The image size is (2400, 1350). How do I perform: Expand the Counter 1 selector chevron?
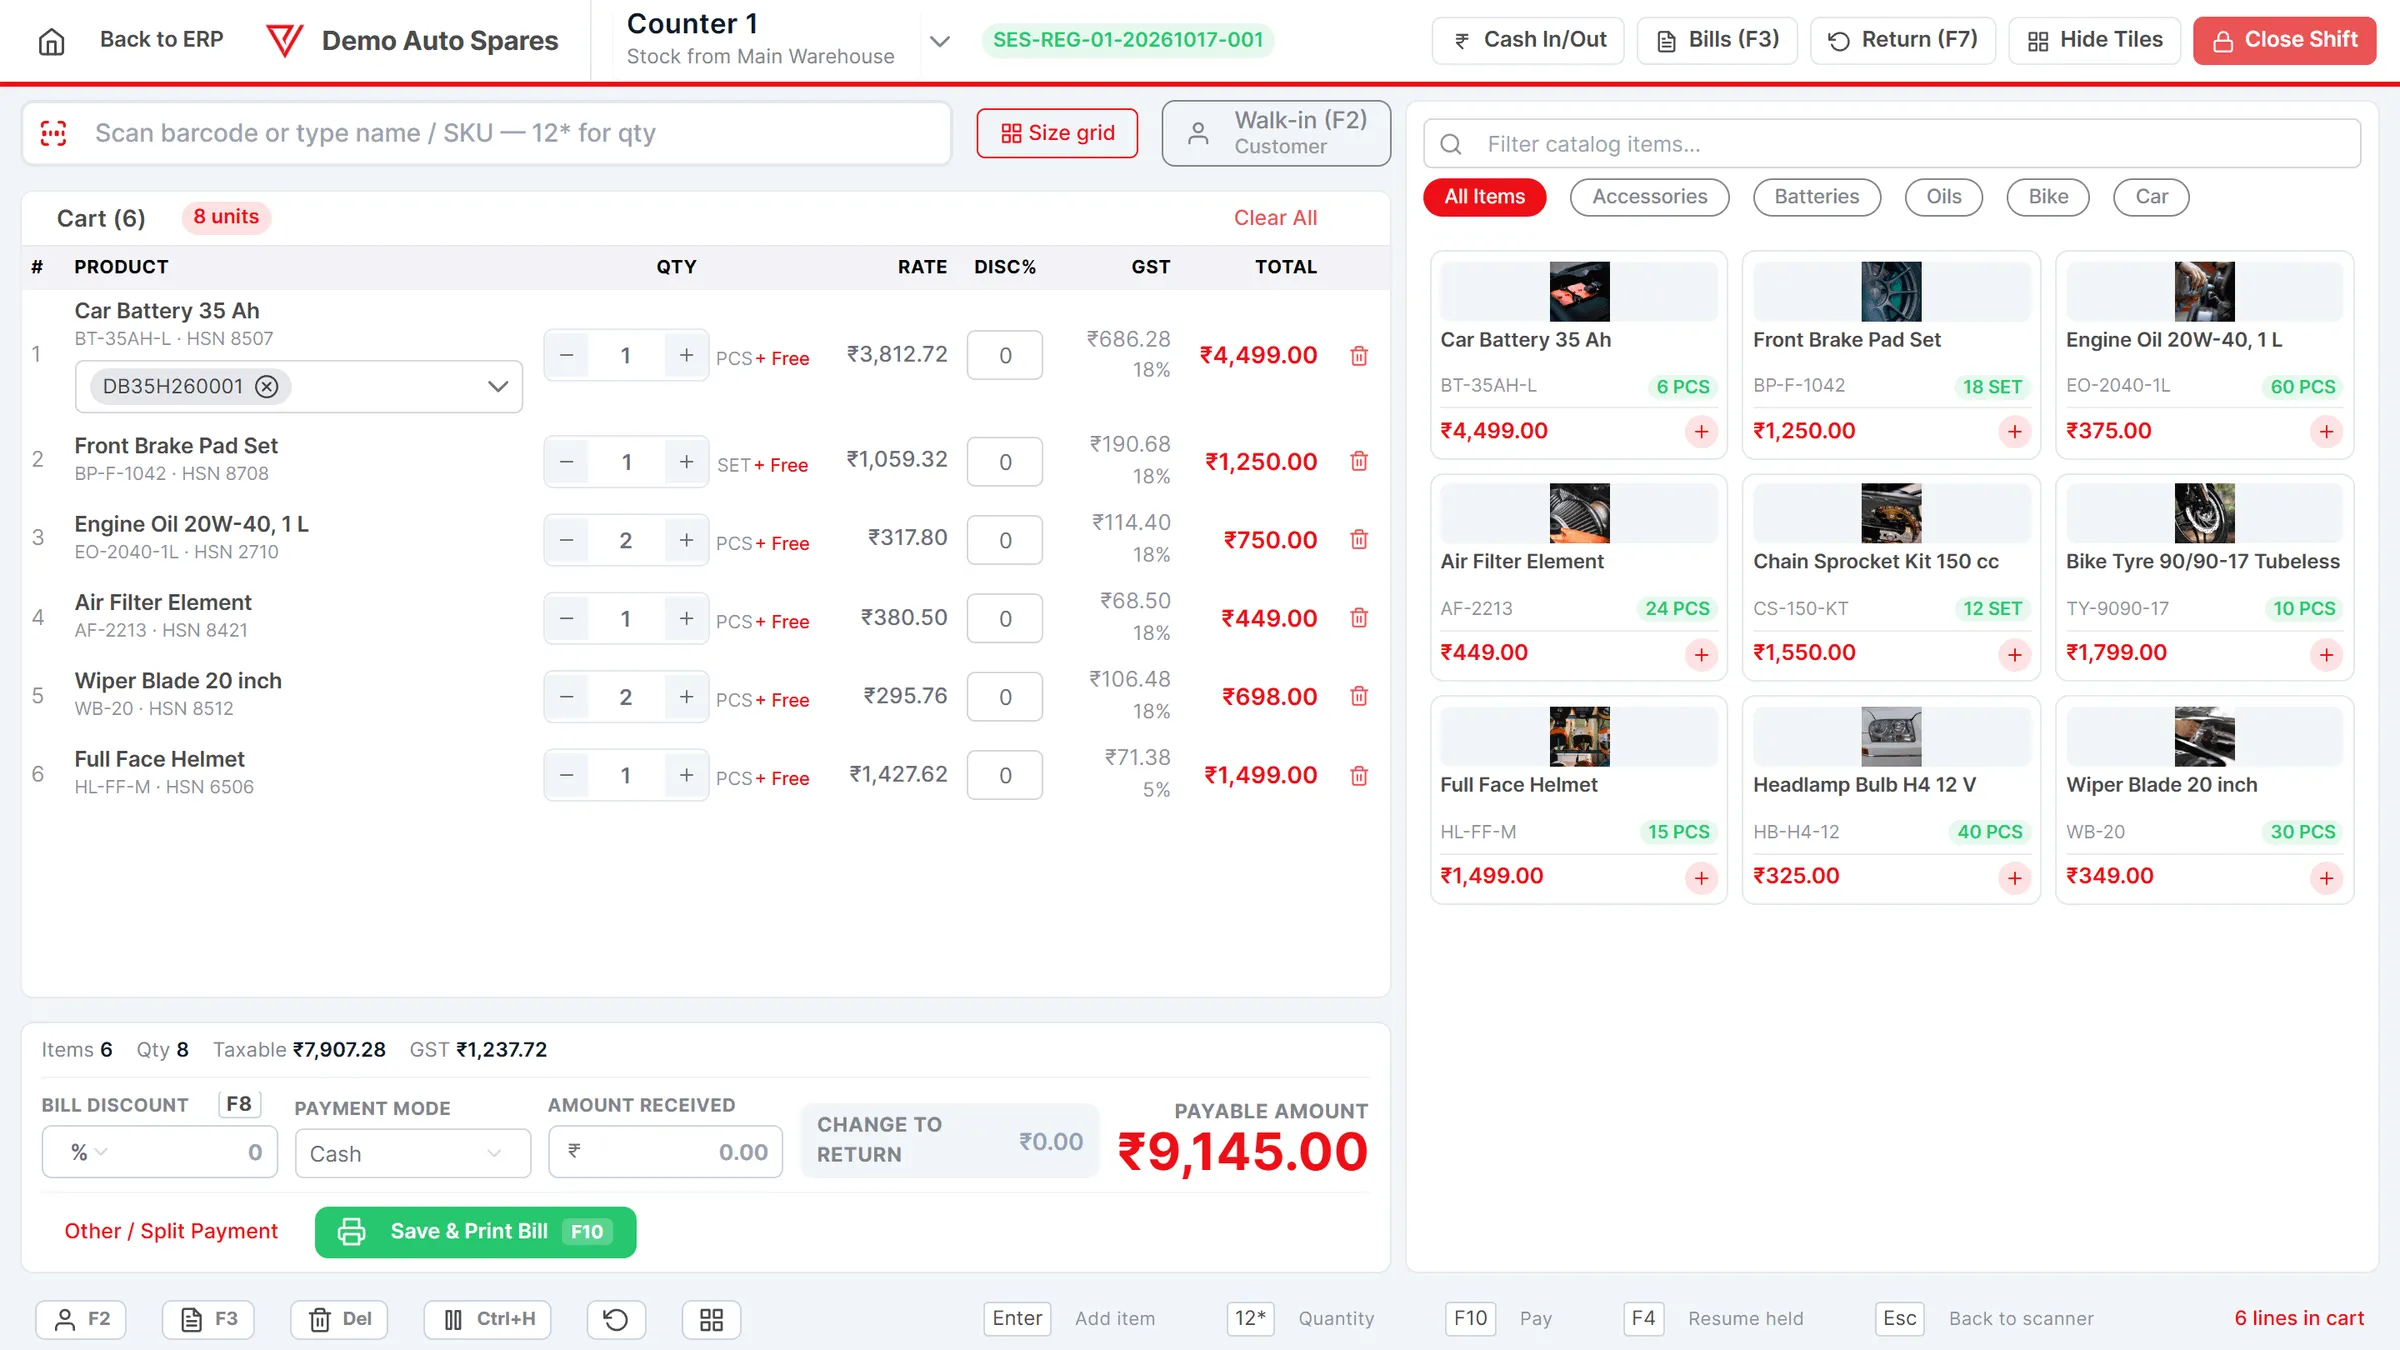point(939,41)
